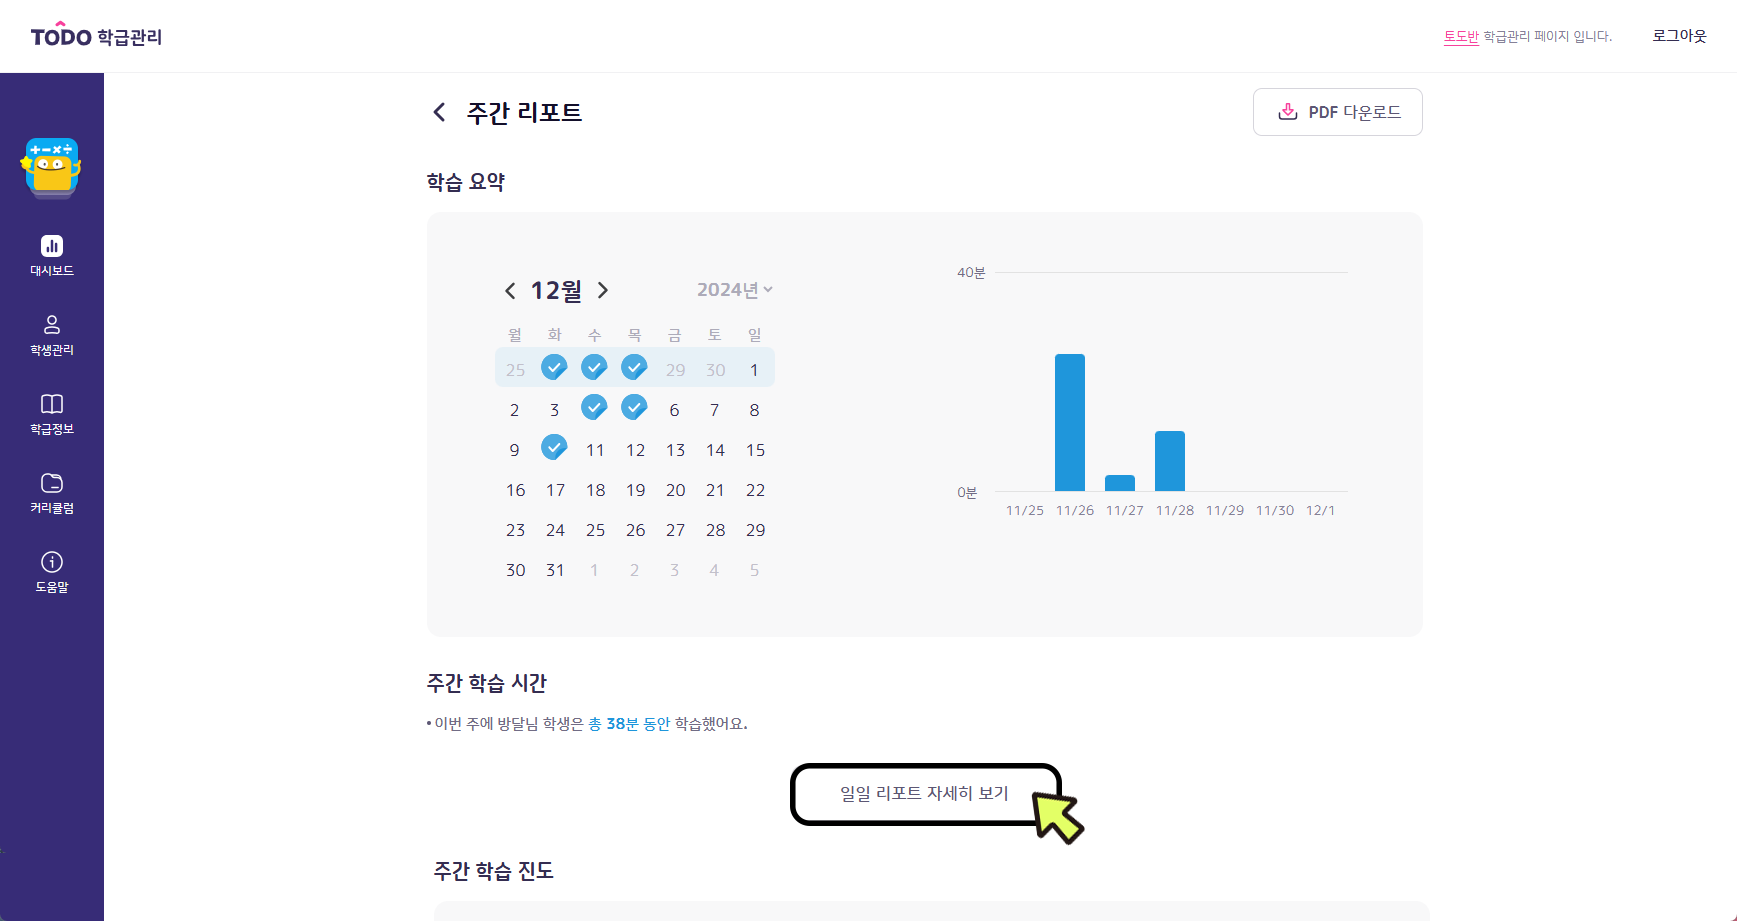
Task: Select the checked Wednesday in the second week
Action: [x=594, y=407]
